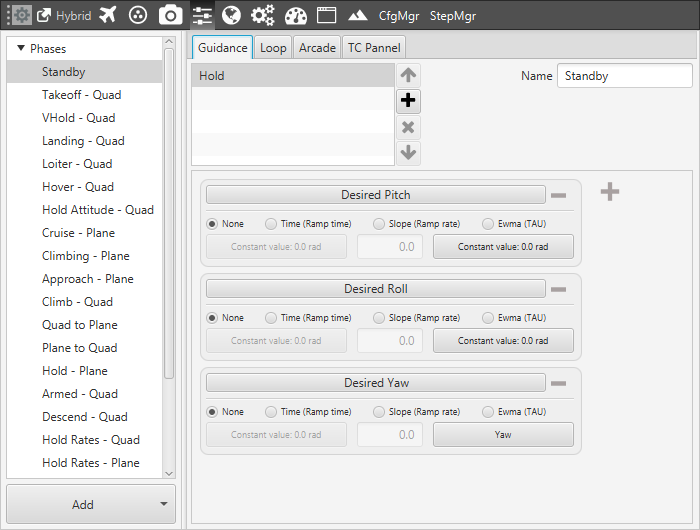This screenshot has height=530, width=700.
Task: Open the window panel icon
Action: 326,15
